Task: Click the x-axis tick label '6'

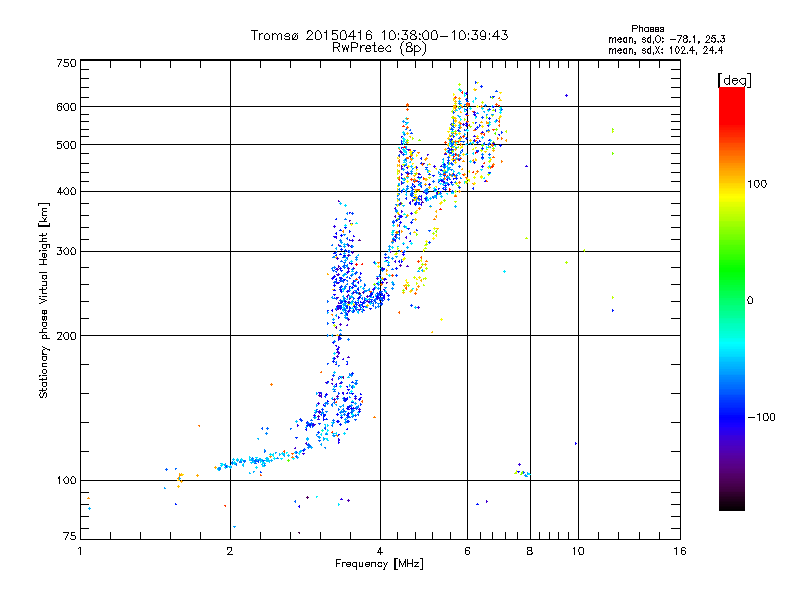Action: (x=467, y=551)
